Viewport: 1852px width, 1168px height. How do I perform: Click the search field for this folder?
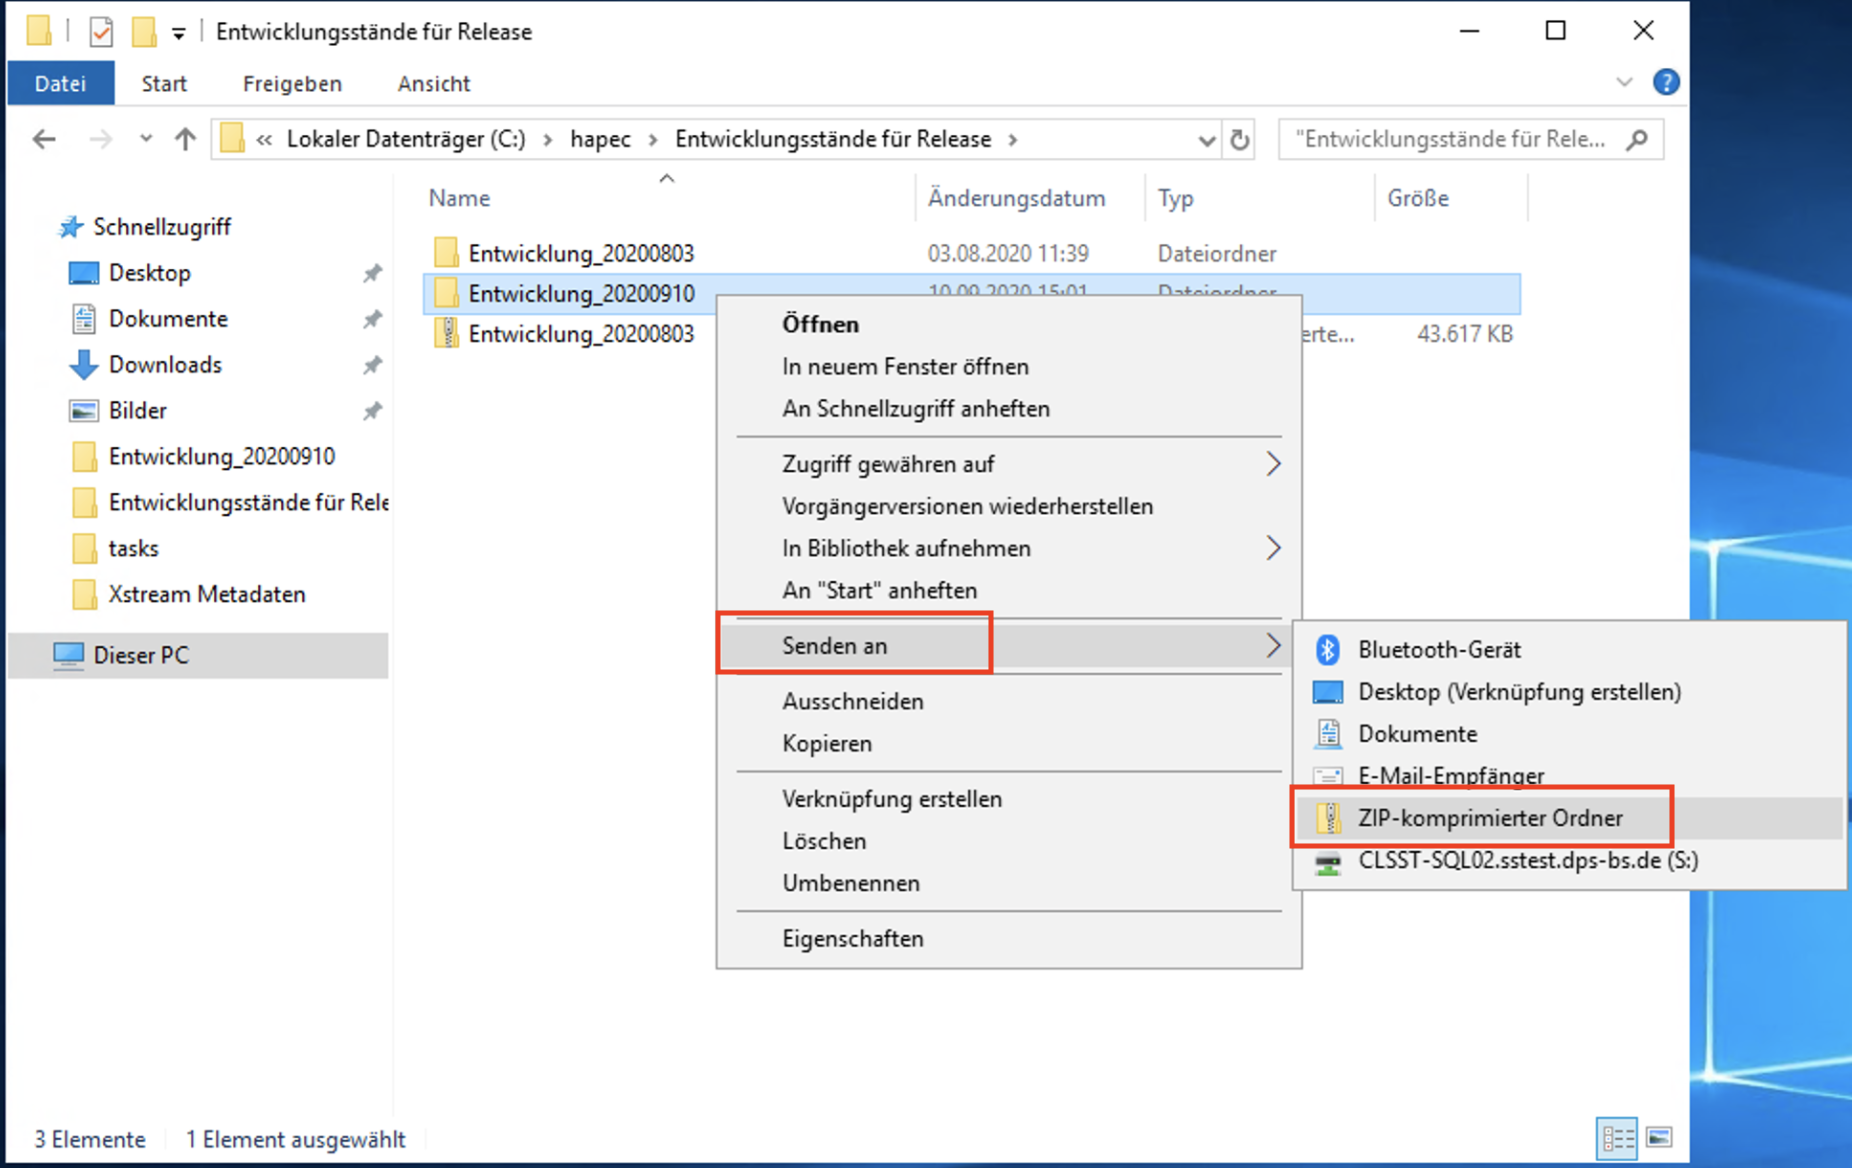(1453, 139)
